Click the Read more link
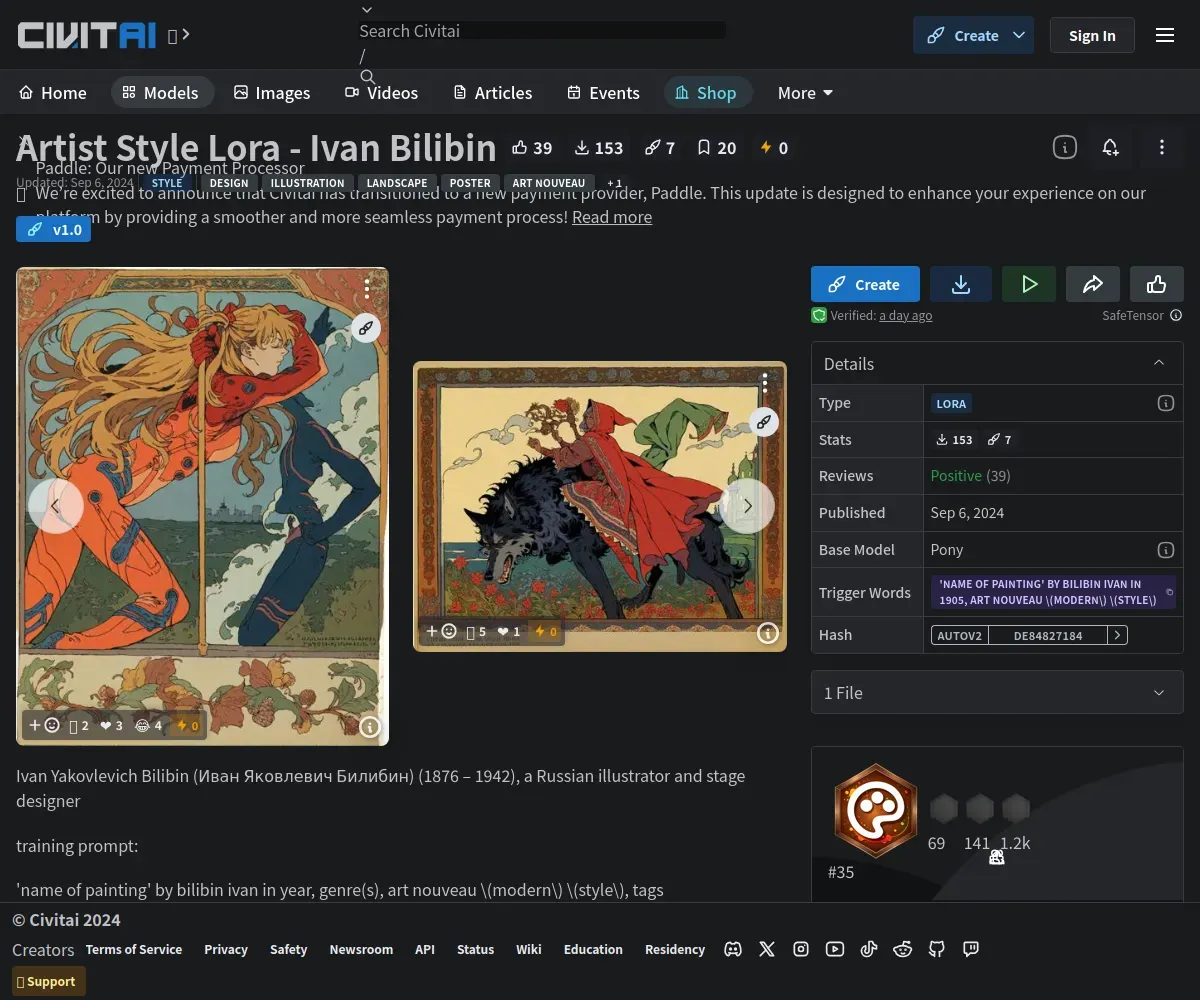 pos(612,217)
